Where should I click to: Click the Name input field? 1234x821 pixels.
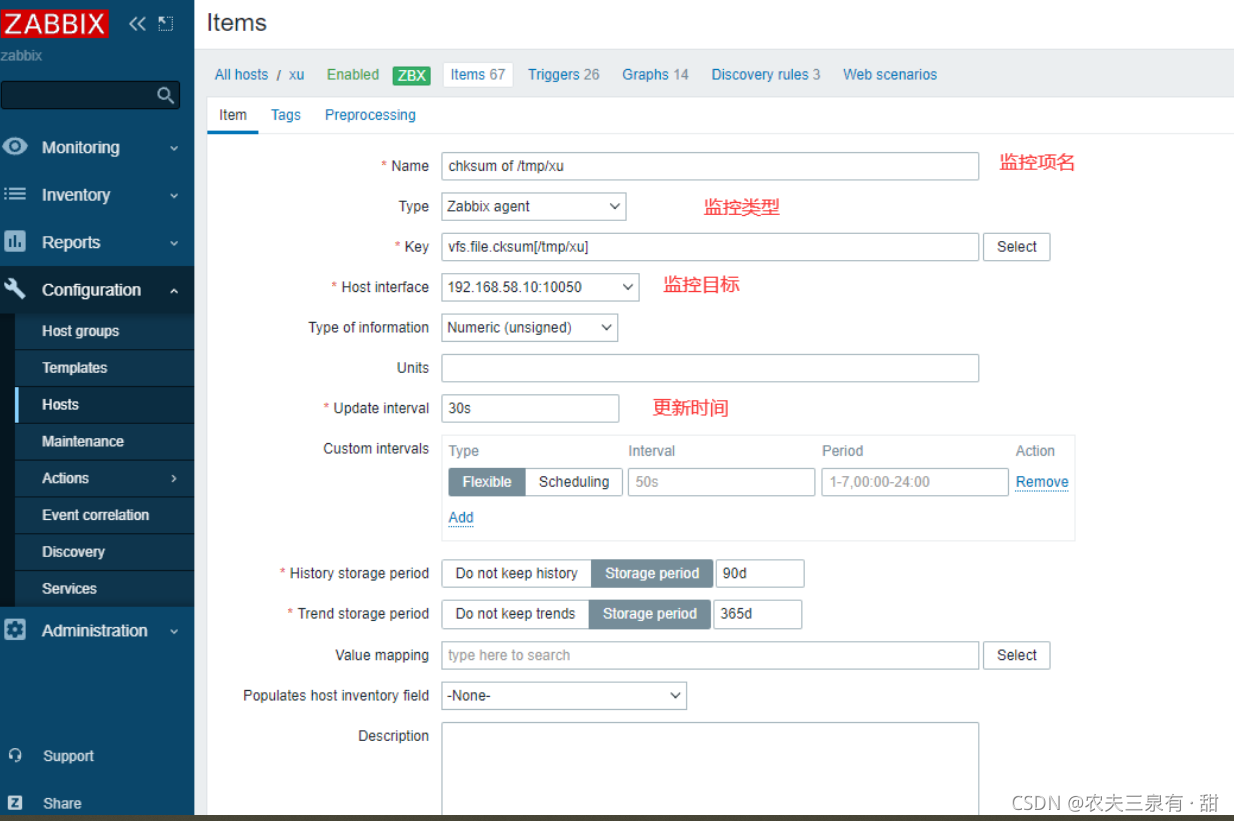710,166
